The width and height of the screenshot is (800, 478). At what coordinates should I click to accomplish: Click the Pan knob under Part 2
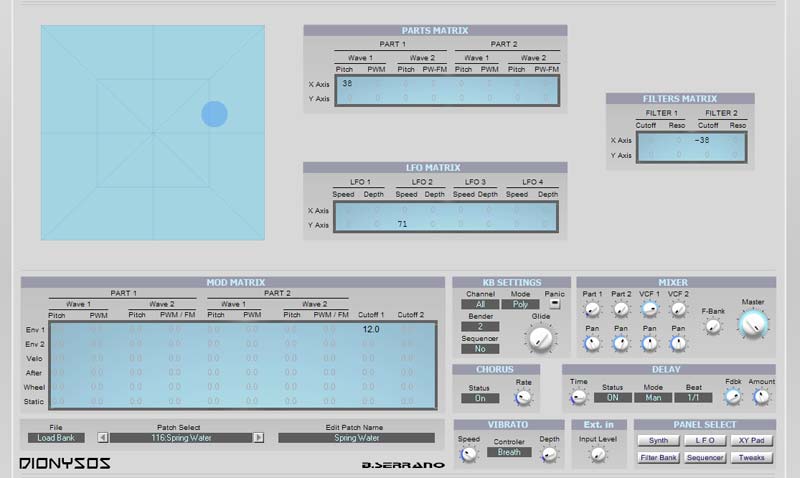[x=621, y=344]
